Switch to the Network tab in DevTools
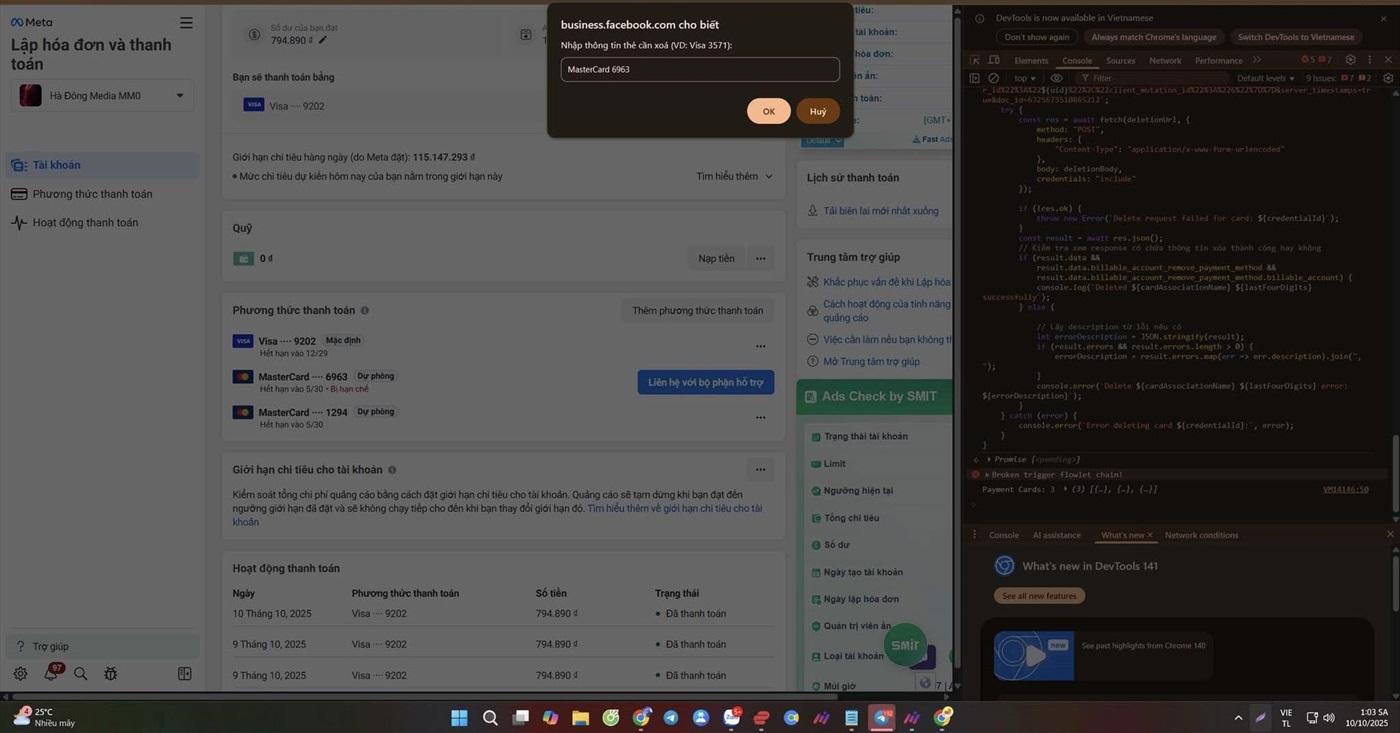Image resolution: width=1400 pixels, height=733 pixels. click(x=1165, y=60)
